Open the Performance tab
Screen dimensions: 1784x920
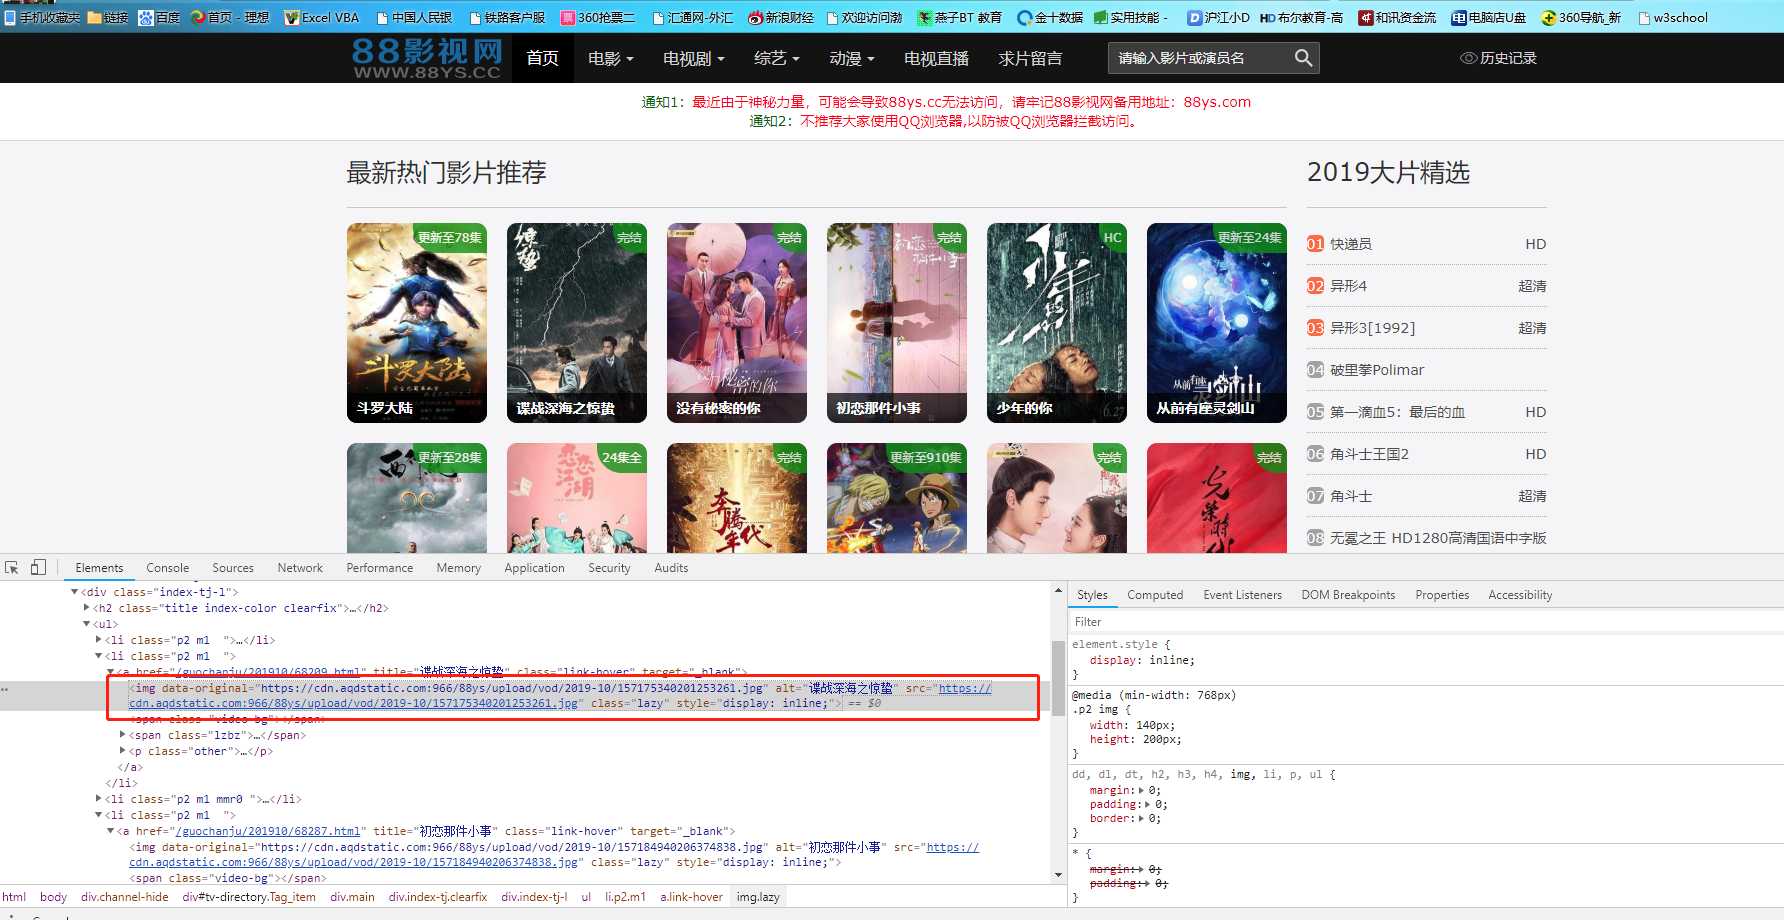pyautogui.click(x=380, y=567)
